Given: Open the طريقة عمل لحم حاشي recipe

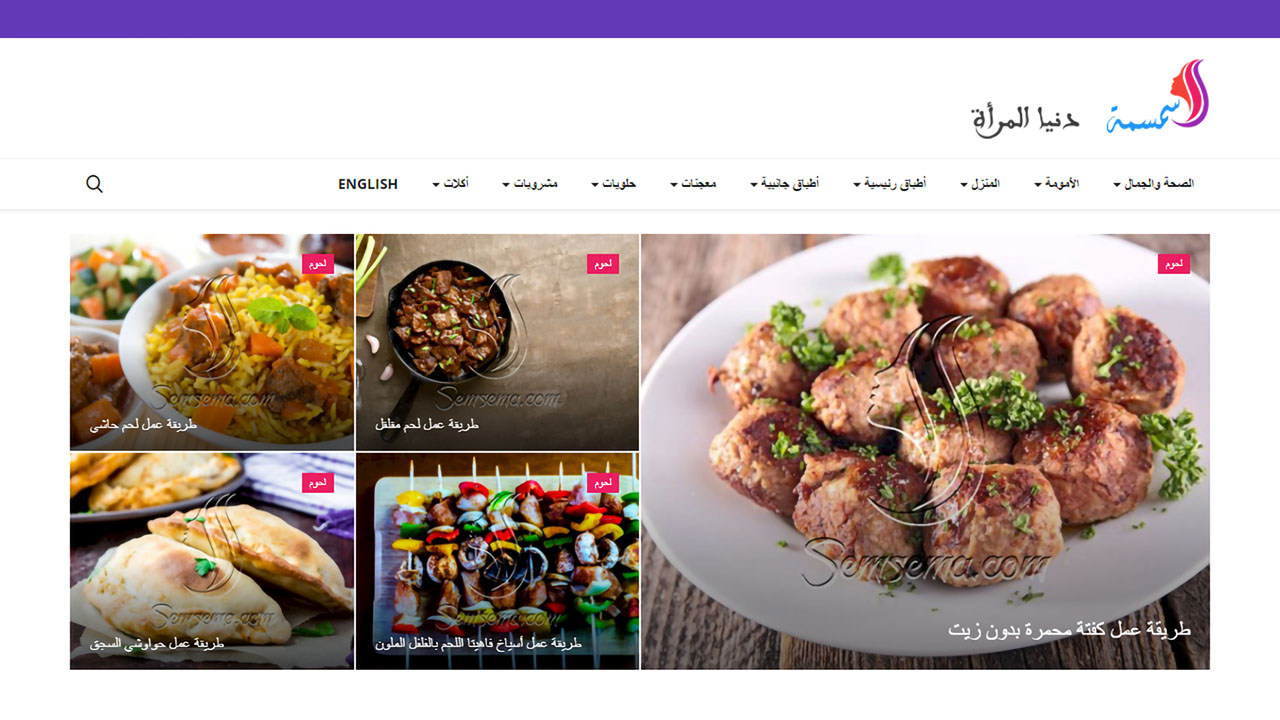Looking at the screenshot, I should [x=143, y=424].
